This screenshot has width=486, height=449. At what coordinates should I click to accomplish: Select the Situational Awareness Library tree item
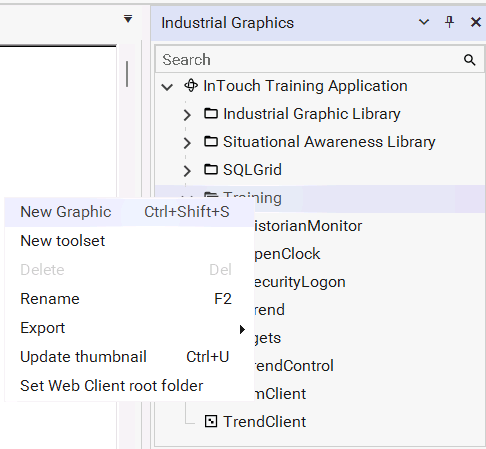(x=329, y=142)
